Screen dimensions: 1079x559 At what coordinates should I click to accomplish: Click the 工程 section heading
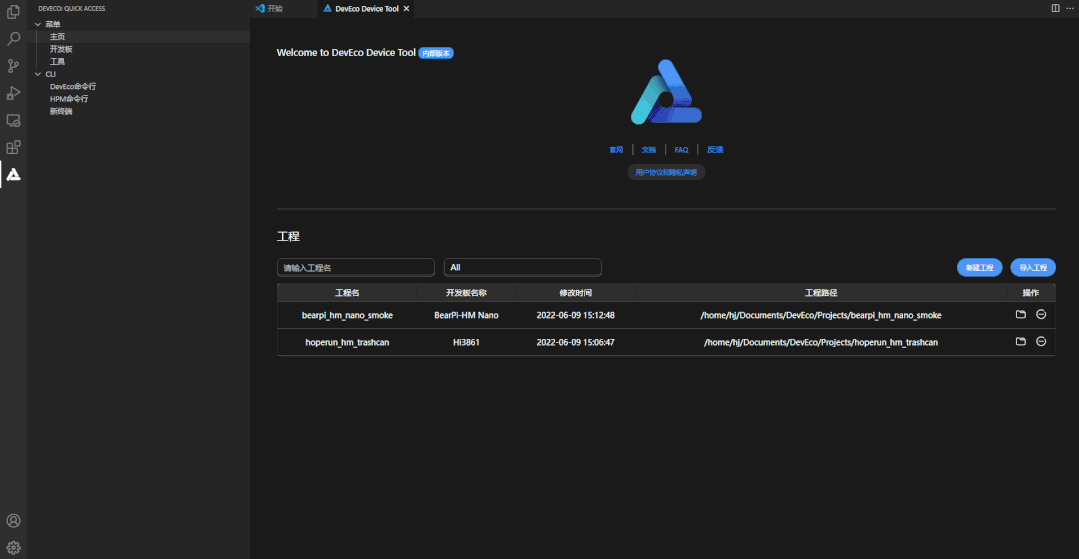coord(288,236)
